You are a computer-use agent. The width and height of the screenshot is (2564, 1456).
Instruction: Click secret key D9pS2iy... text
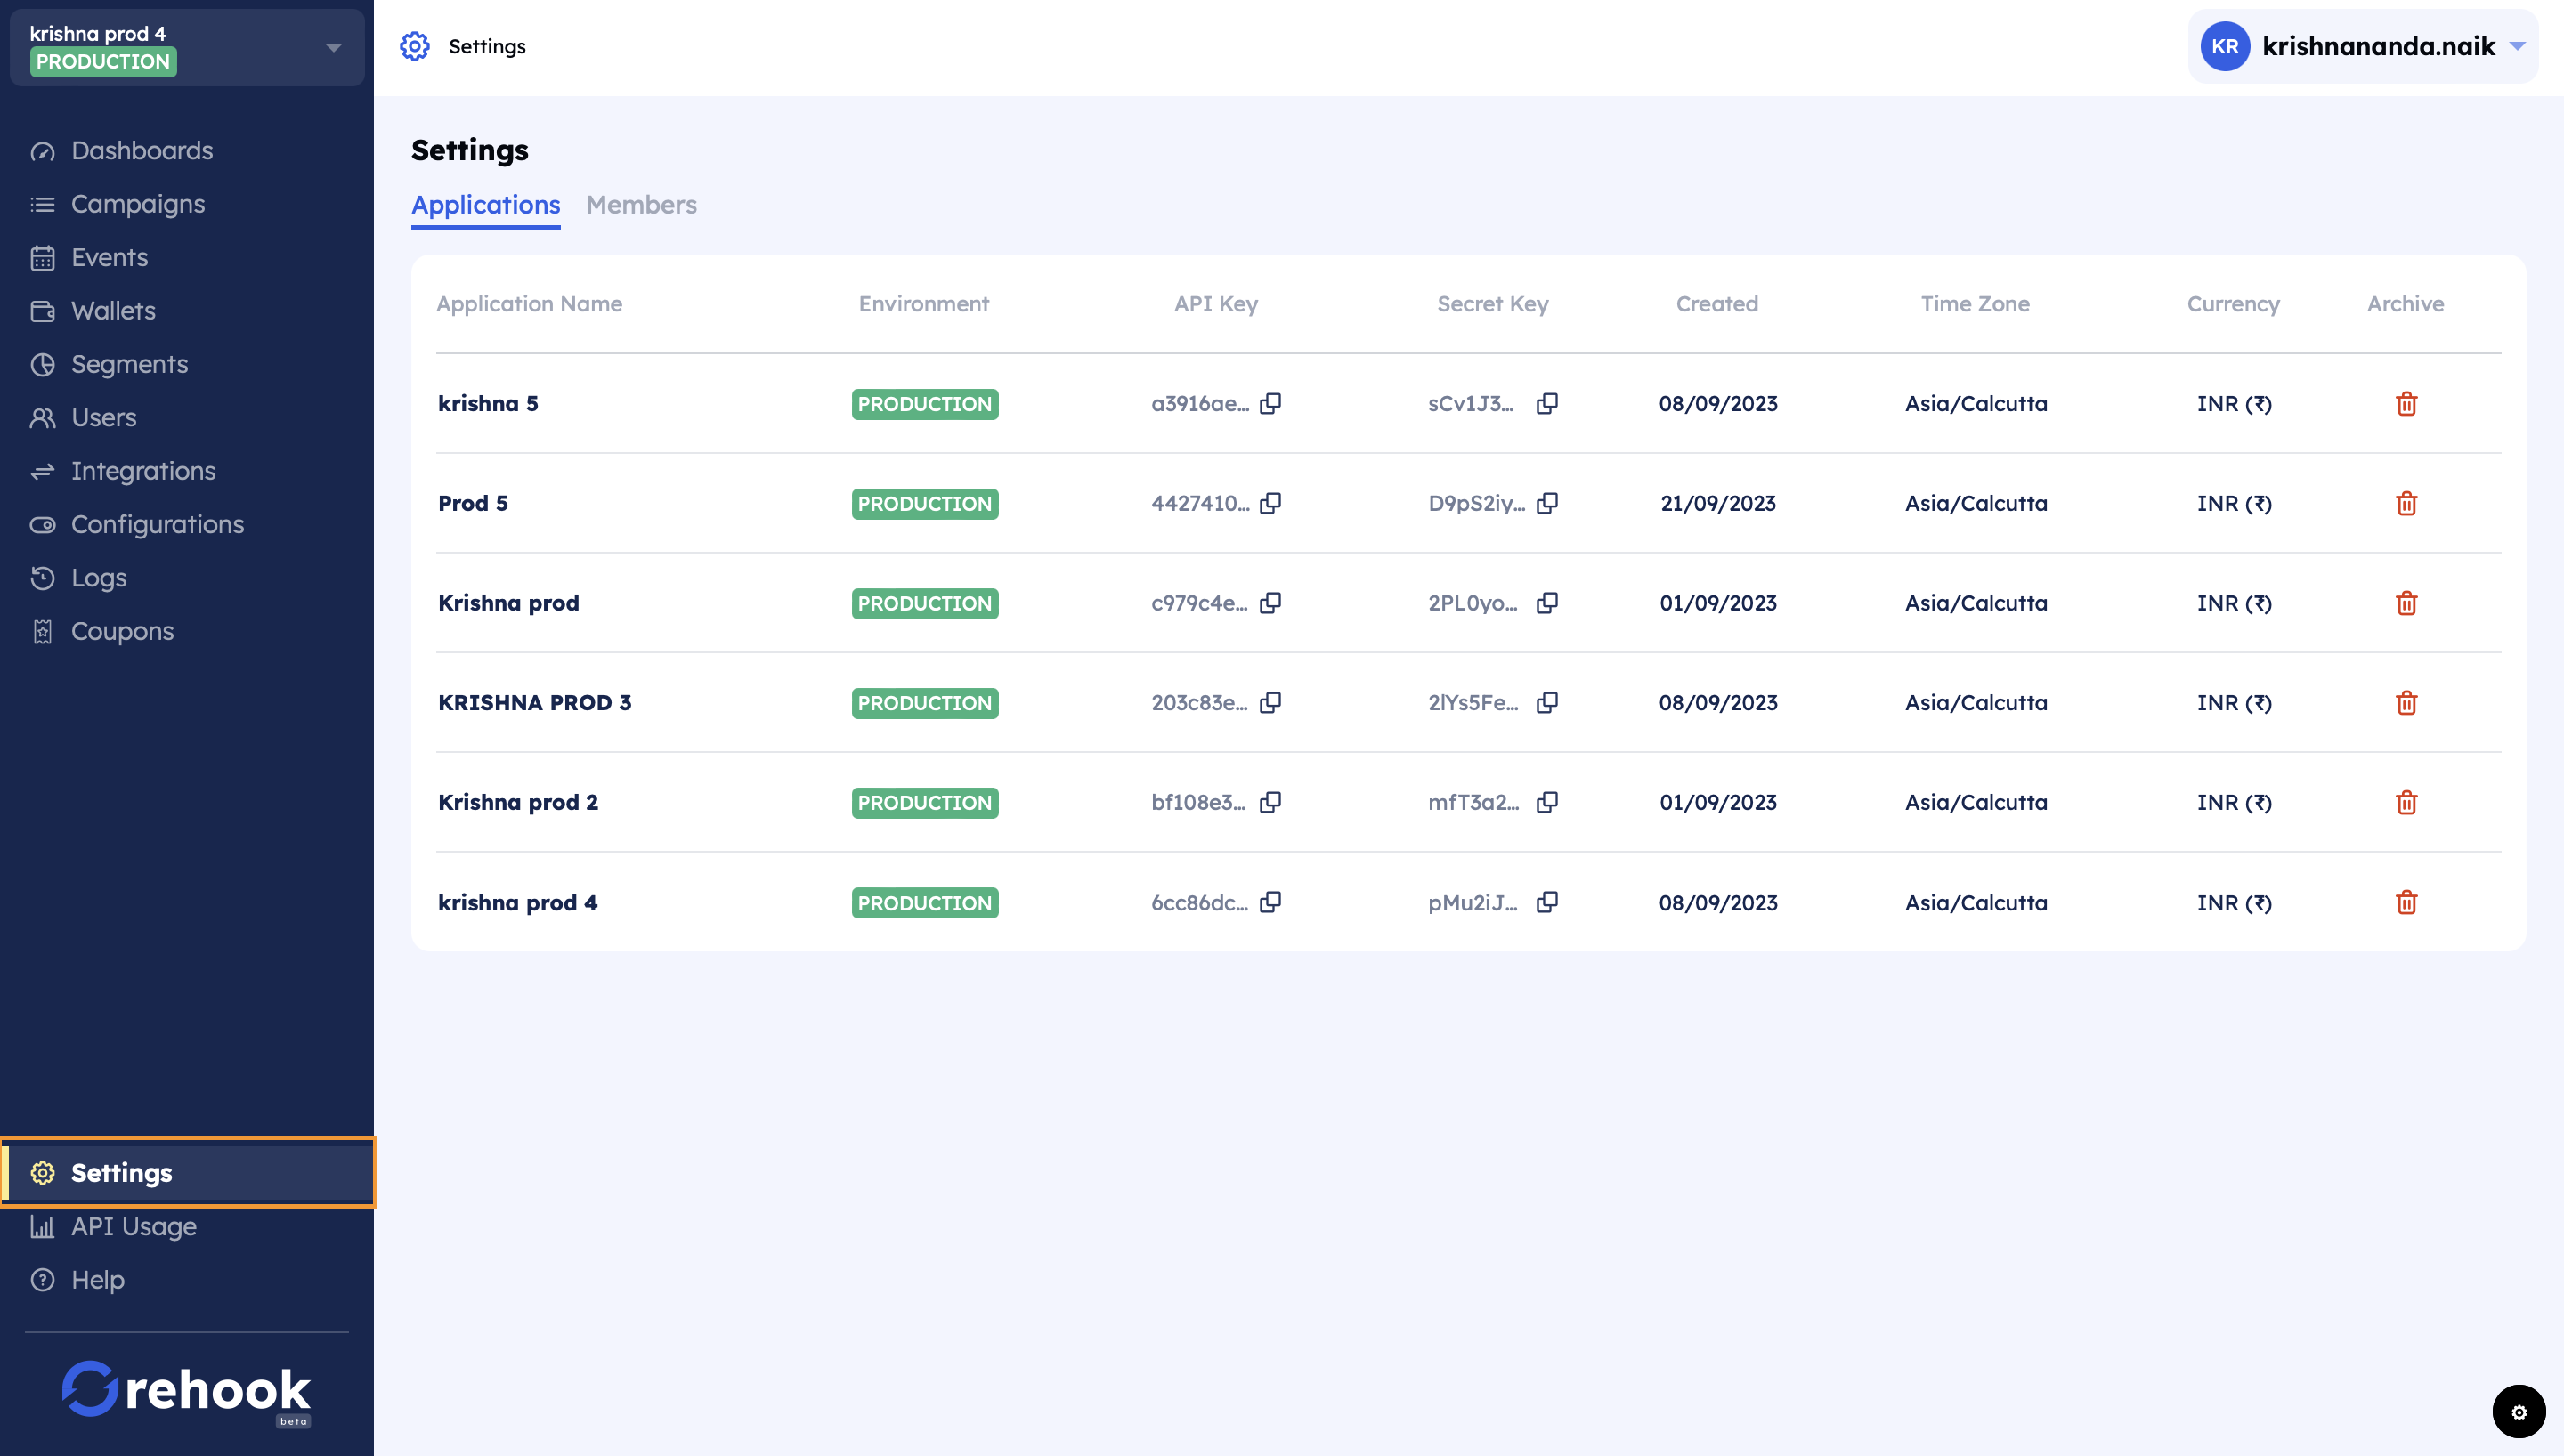point(1477,503)
